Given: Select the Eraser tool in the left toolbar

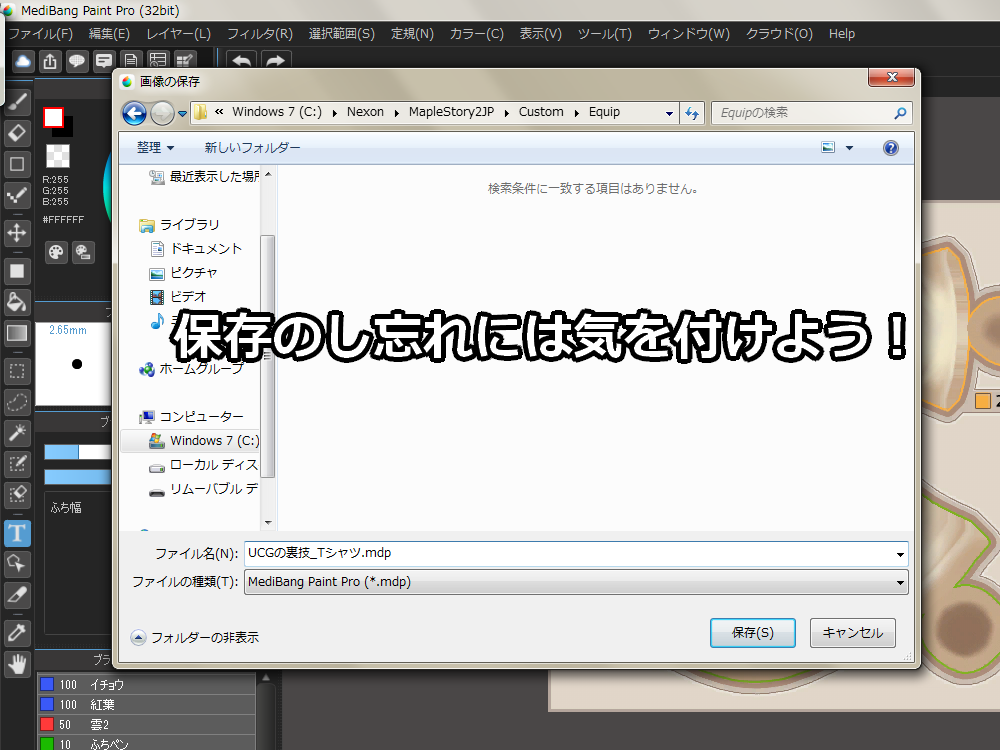Looking at the screenshot, I should [x=17, y=133].
